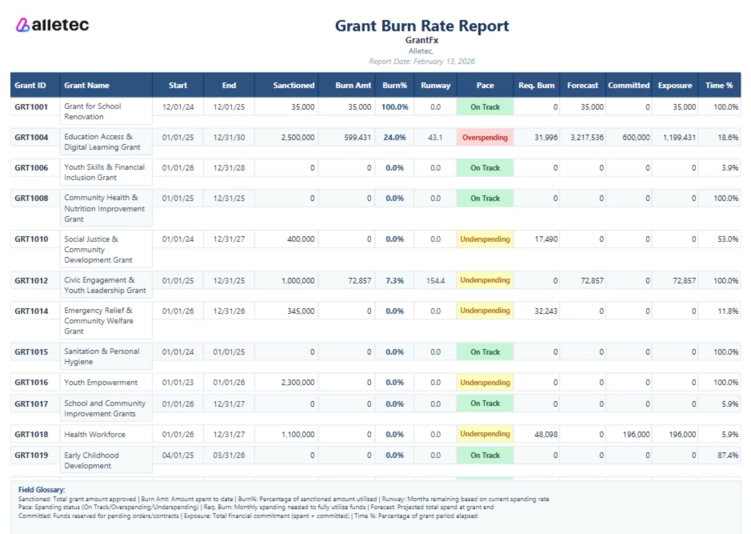Click Community Health & Nutrition Improvement Grant name

pyautogui.click(x=104, y=208)
